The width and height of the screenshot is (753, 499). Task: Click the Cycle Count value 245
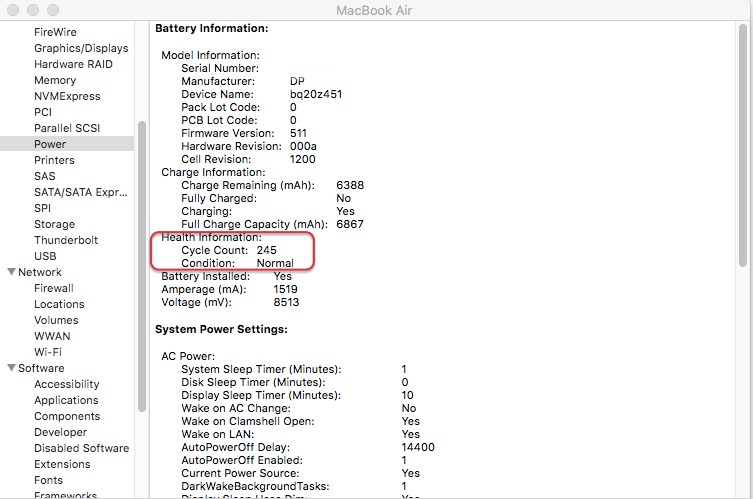click(267, 250)
